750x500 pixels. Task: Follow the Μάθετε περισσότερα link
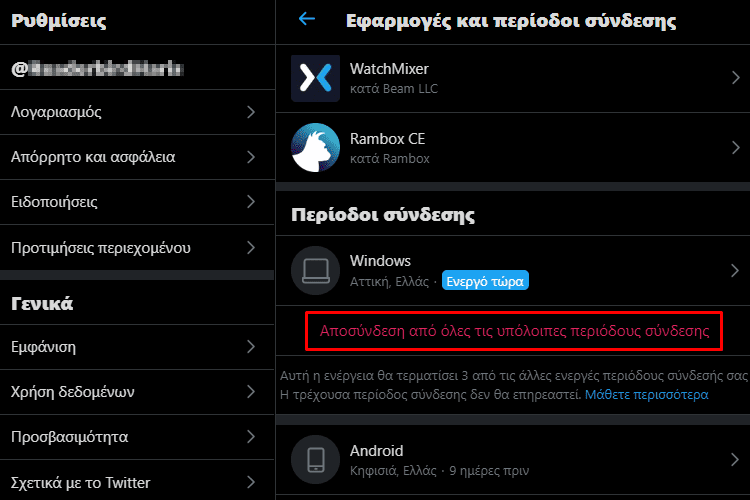[x=646, y=395]
